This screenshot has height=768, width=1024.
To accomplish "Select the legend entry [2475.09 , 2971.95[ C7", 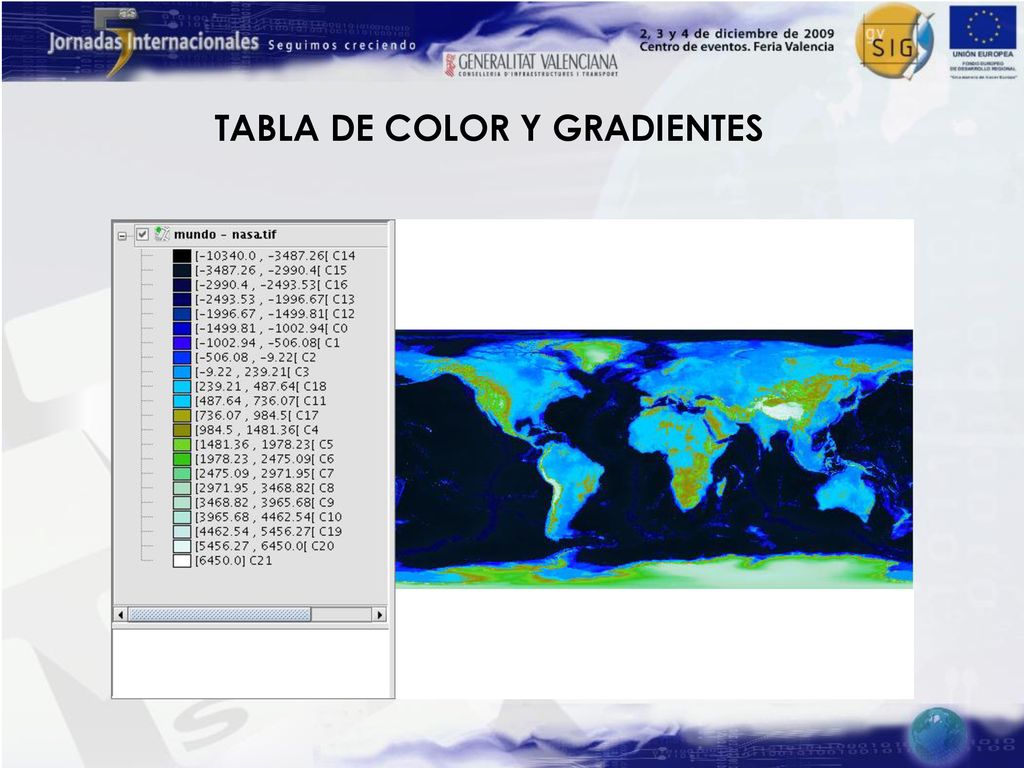I will click(x=264, y=473).
